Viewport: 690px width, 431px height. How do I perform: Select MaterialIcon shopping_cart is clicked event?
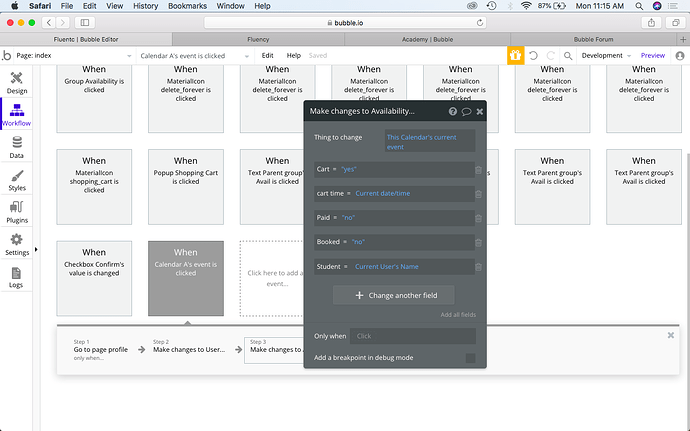[x=94, y=187]
